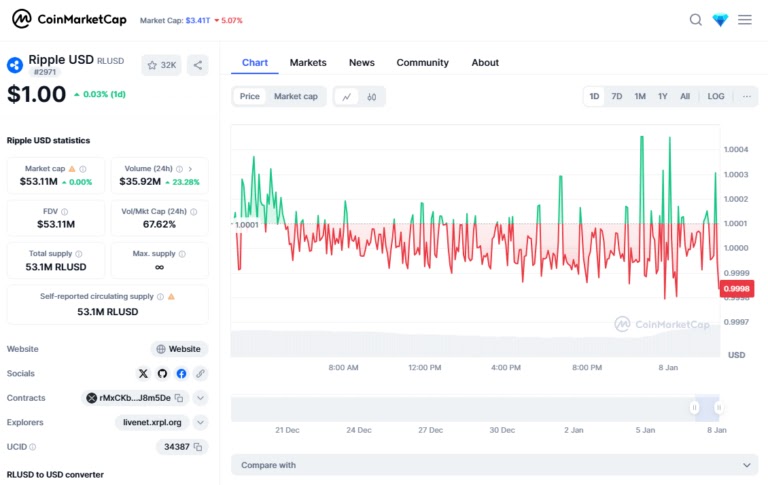Select the 1Y time range
Viewport: 768px width, 485px height.
point(663,97)
